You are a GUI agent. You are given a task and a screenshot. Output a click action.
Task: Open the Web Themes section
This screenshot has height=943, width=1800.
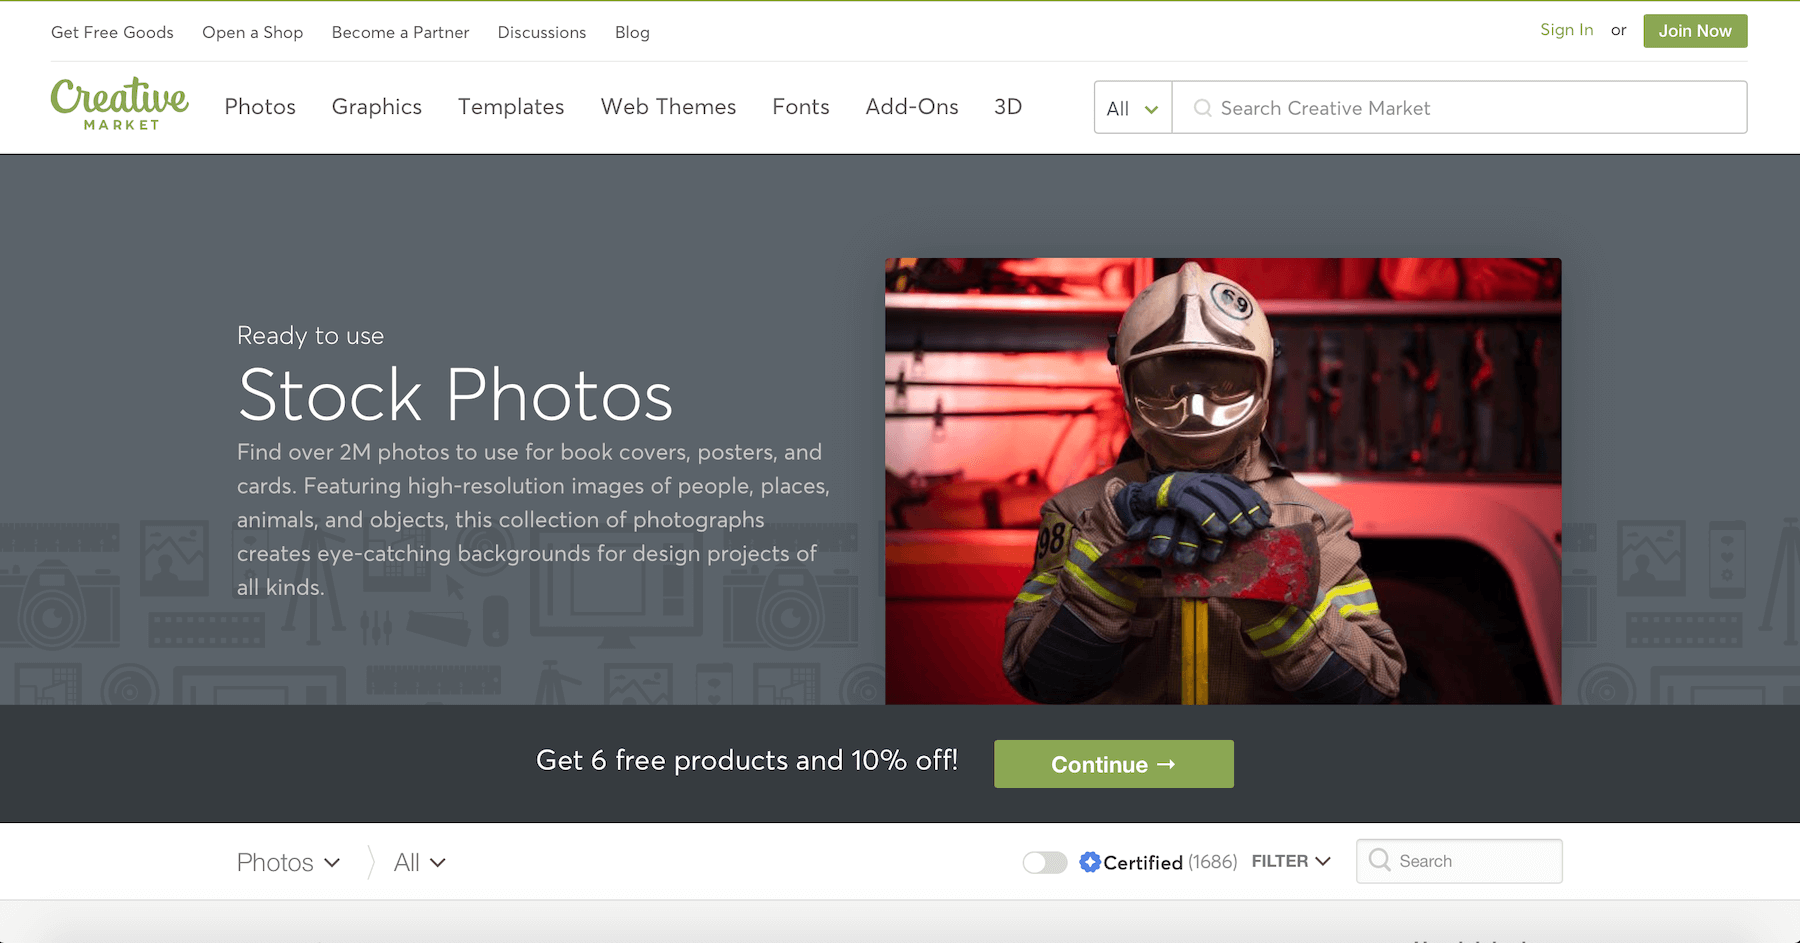pyautogui.click(x=668, y=107)
